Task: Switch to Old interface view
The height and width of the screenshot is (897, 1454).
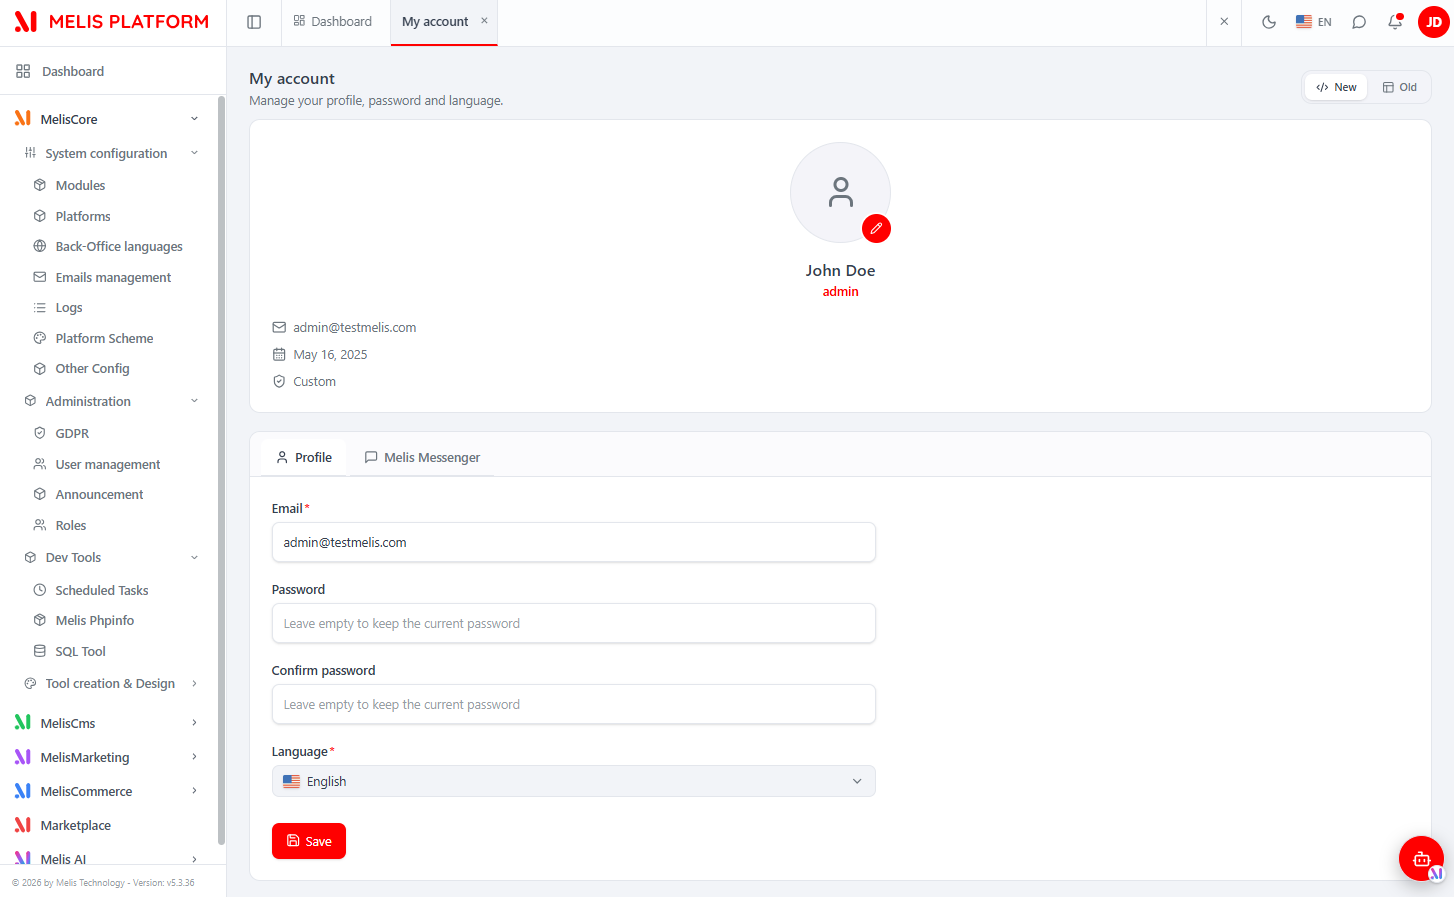Action: pos(1400,88)
